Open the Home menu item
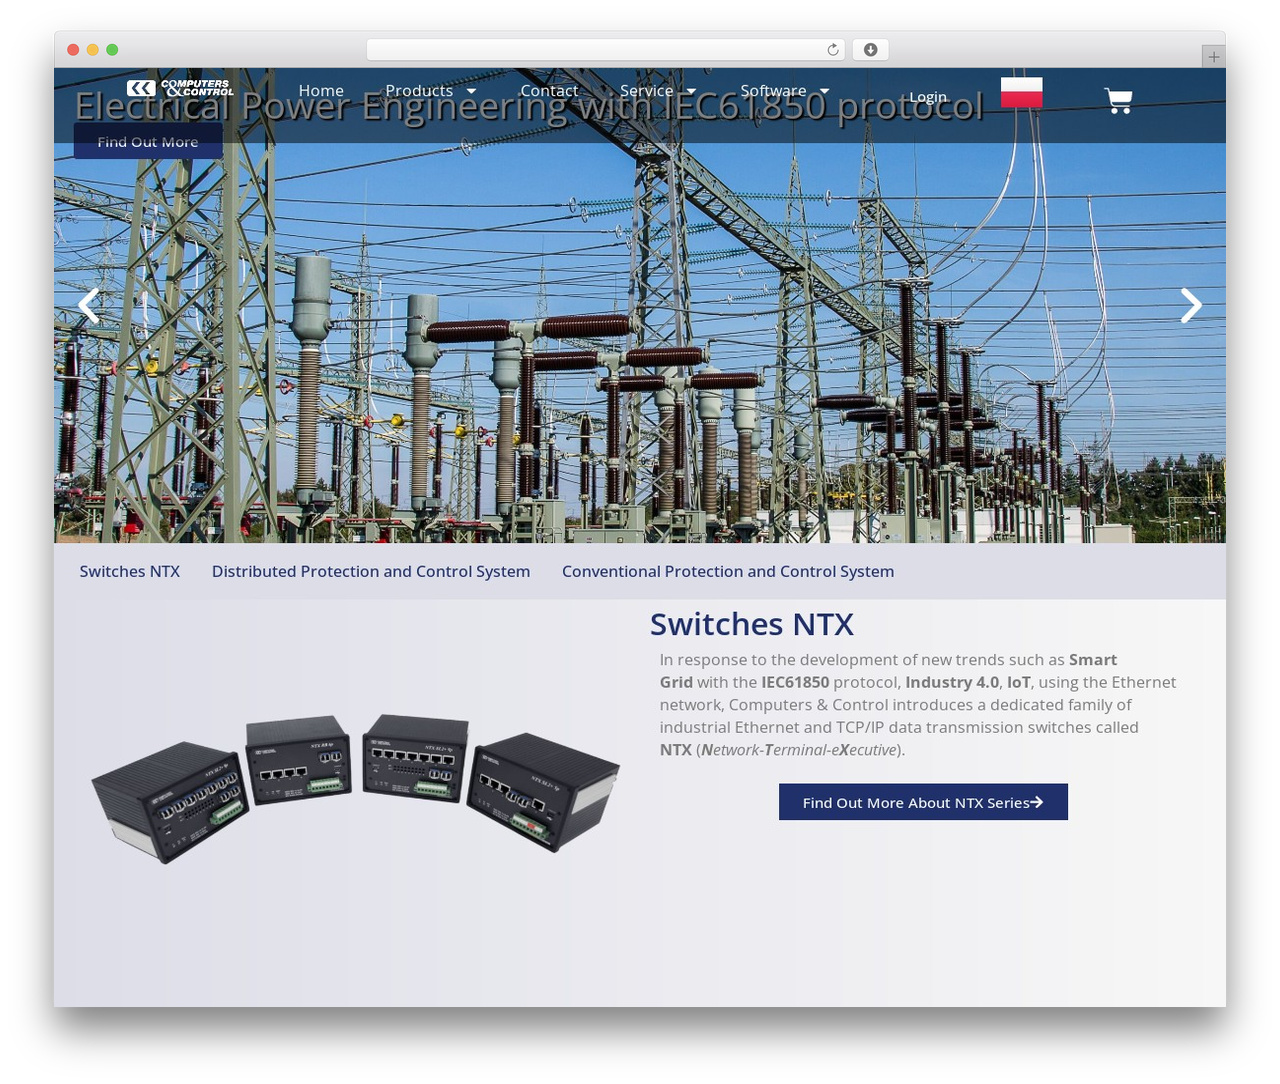 [x=321, y=91]
